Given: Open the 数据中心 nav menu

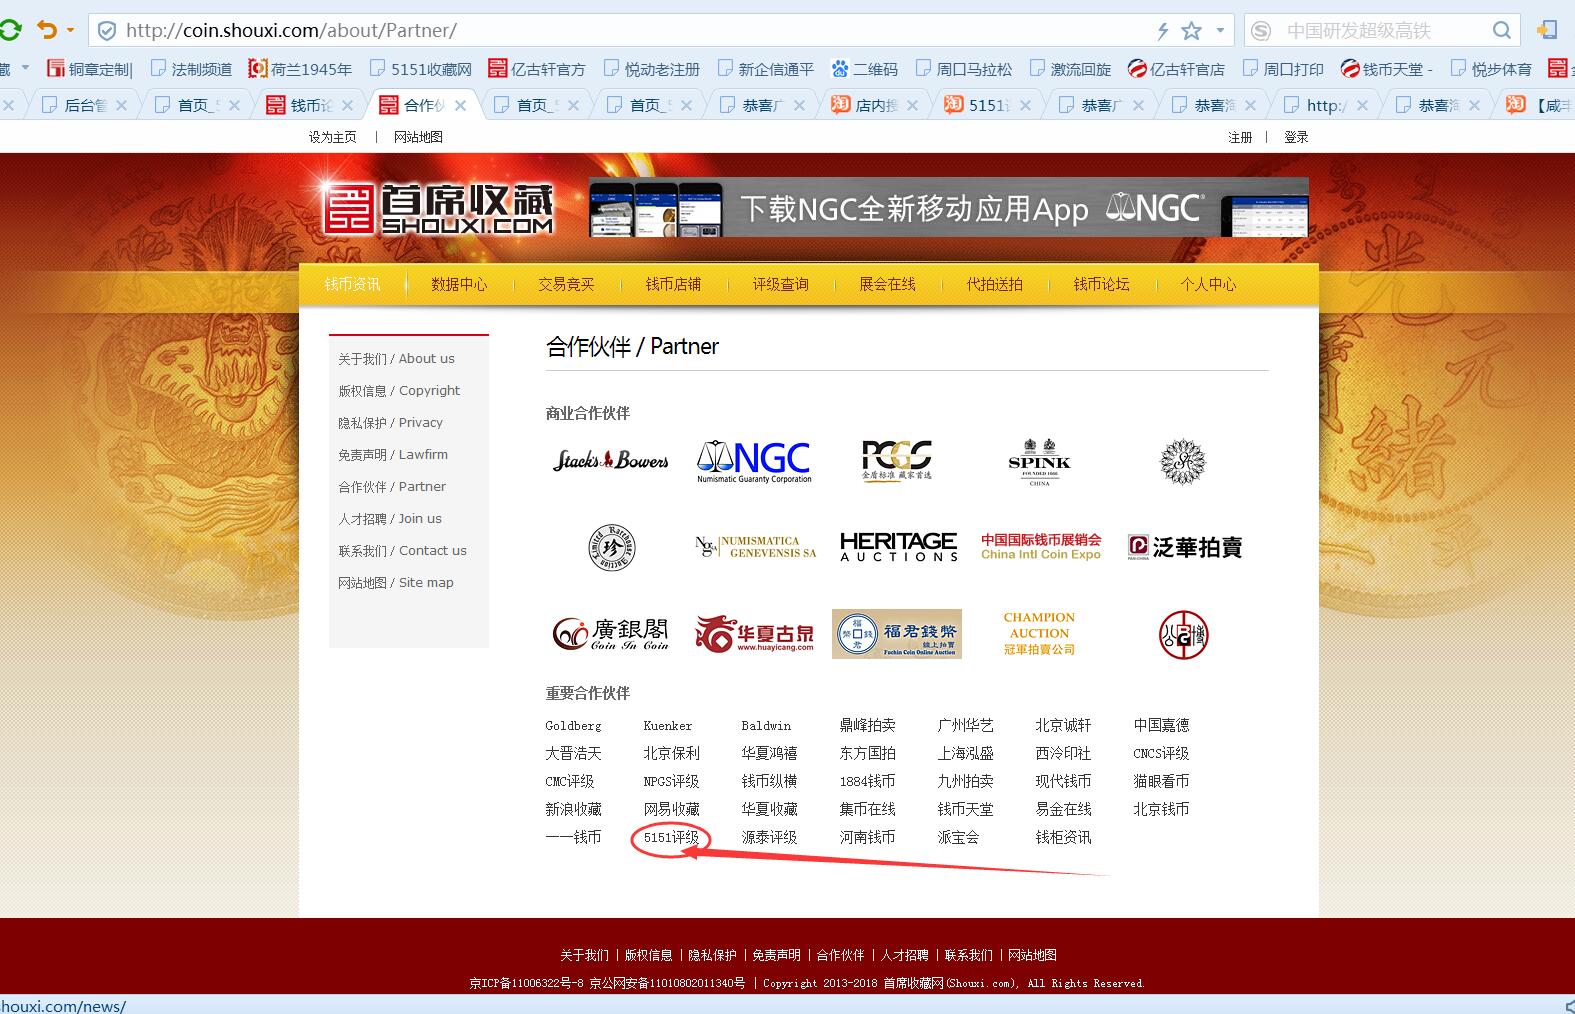Looking at the screenshot, I should click(x=459, y=284).
